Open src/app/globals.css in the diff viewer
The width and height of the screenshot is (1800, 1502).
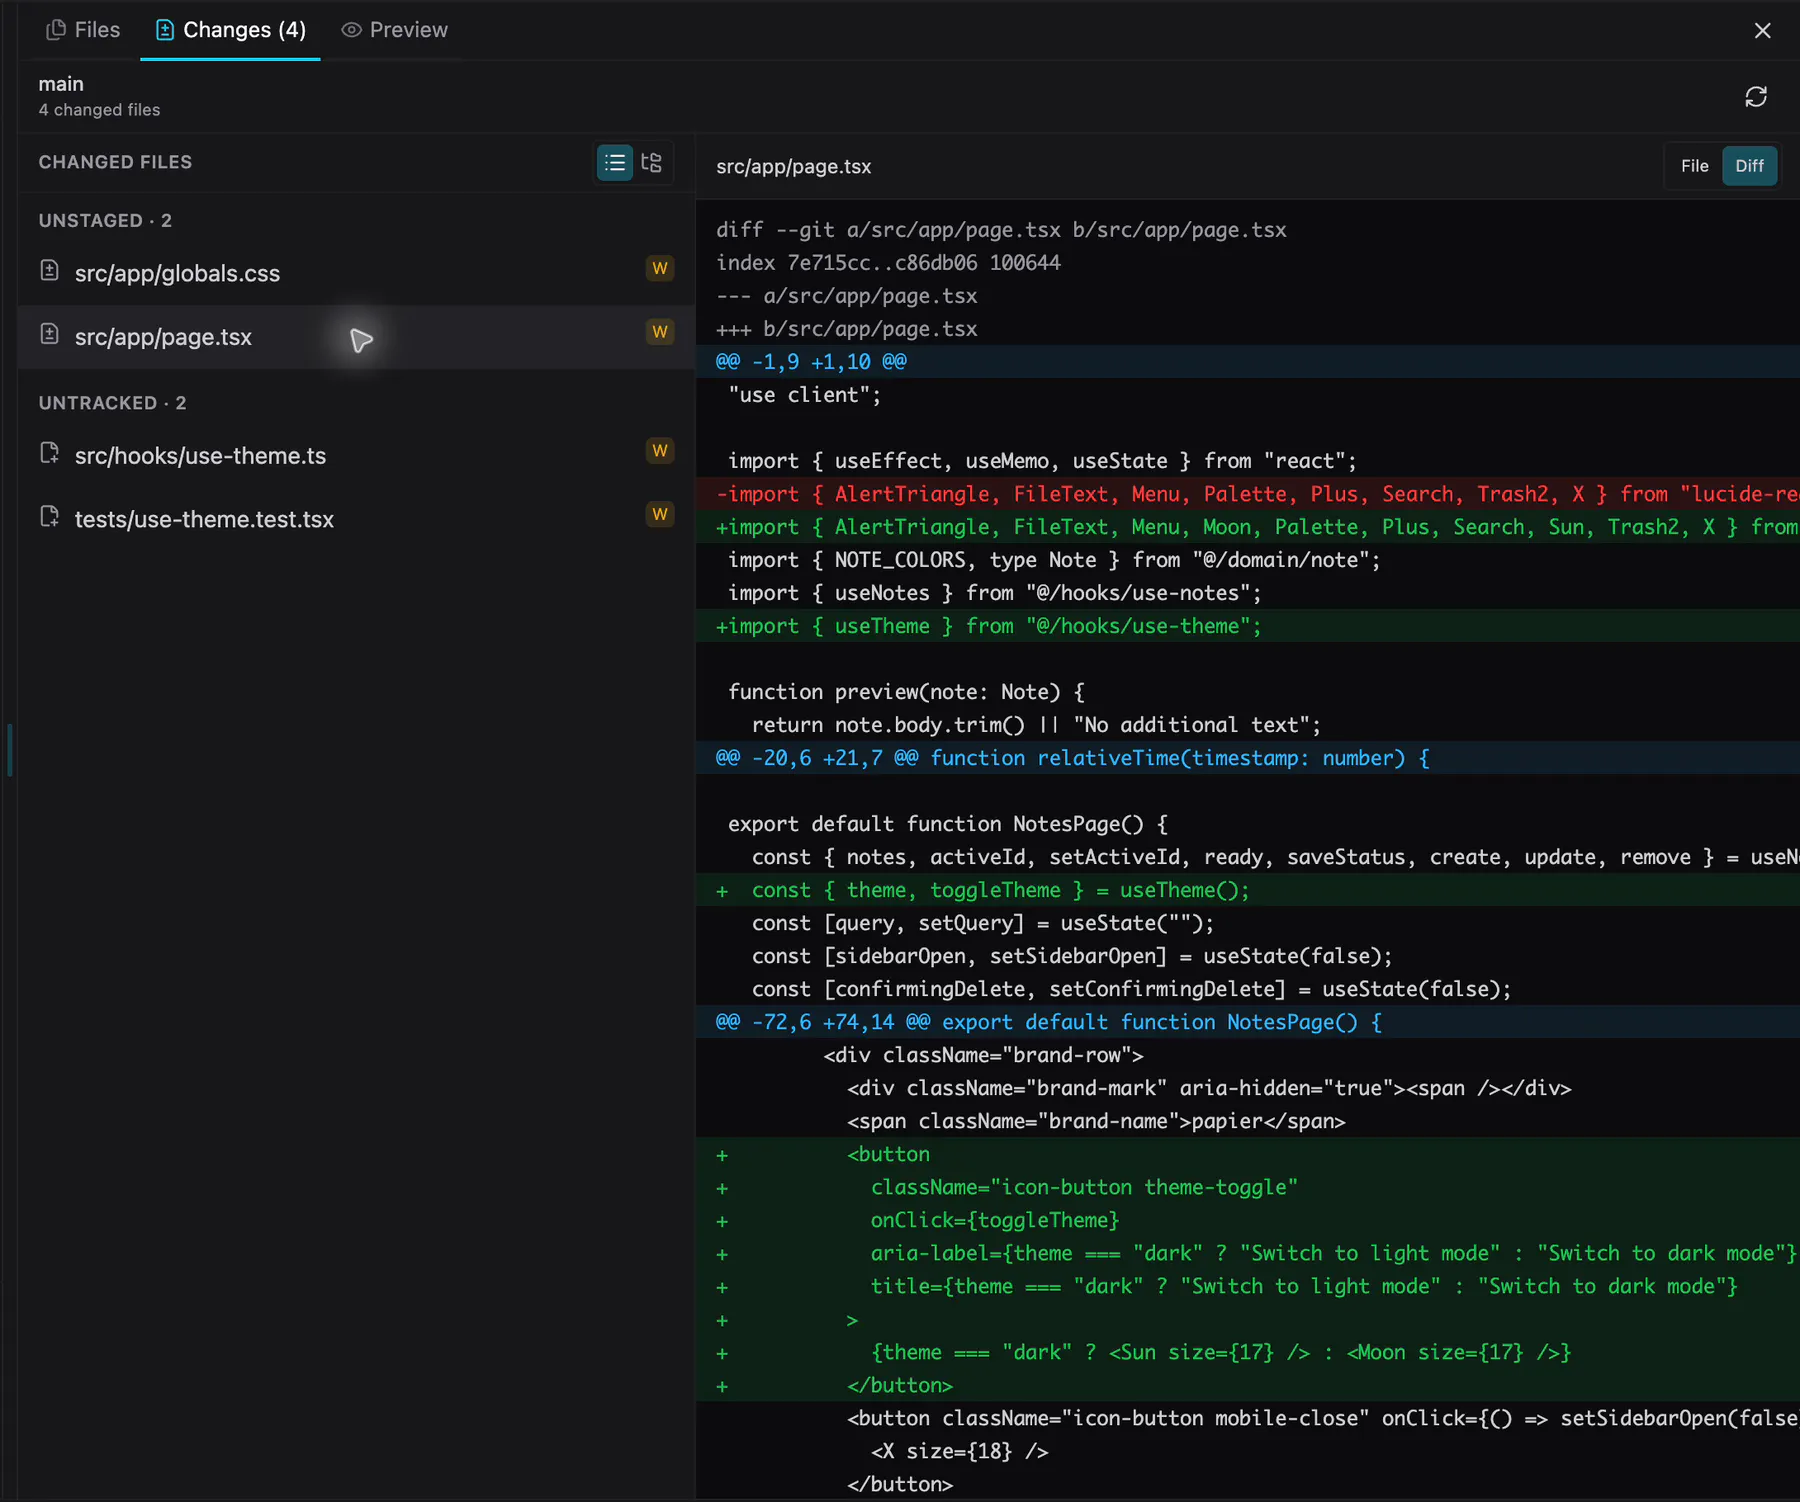(356, 273)
